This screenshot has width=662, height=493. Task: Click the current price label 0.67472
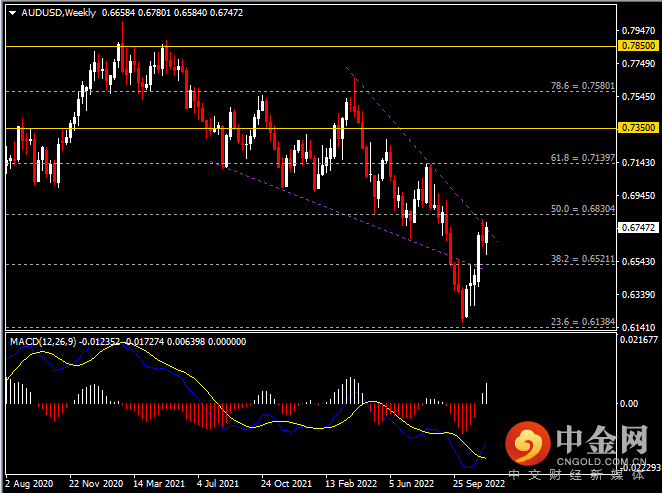(x=637, y=228)
